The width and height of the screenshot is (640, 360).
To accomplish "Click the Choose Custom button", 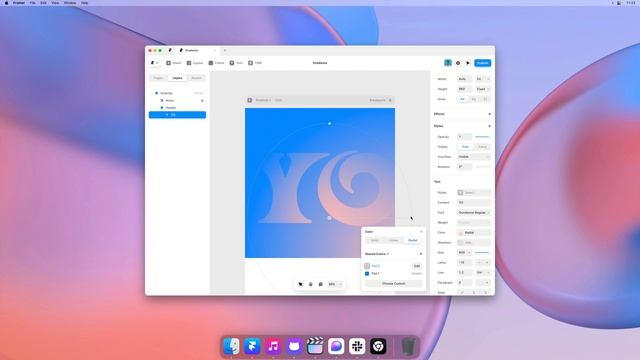I will 393,283.
